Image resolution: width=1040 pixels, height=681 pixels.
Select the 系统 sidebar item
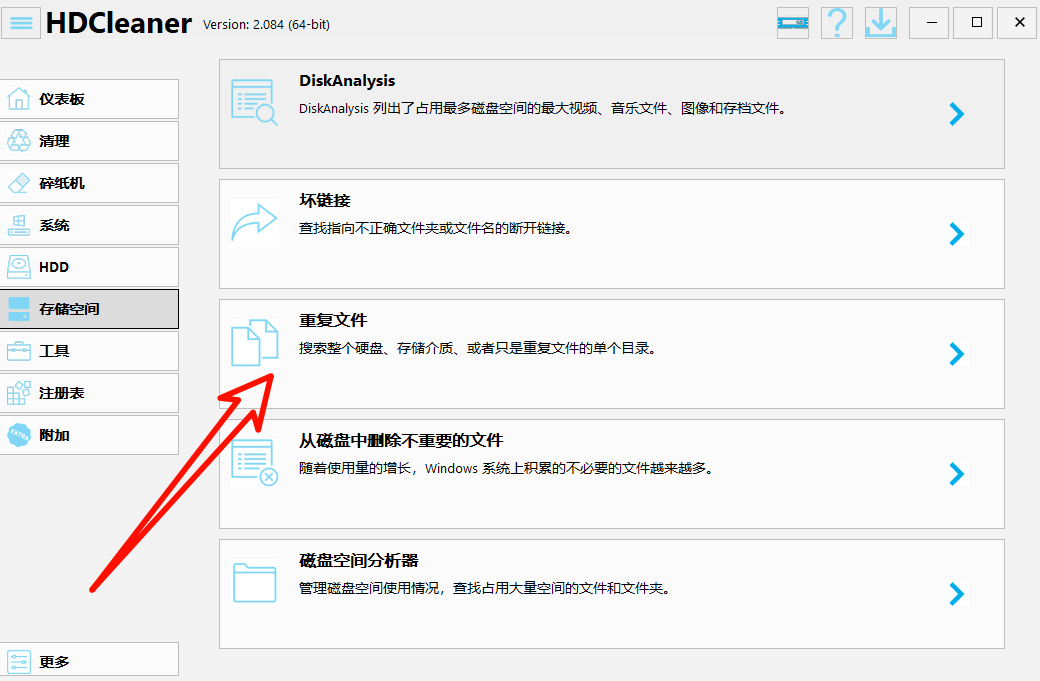click(x=89, y=225)
